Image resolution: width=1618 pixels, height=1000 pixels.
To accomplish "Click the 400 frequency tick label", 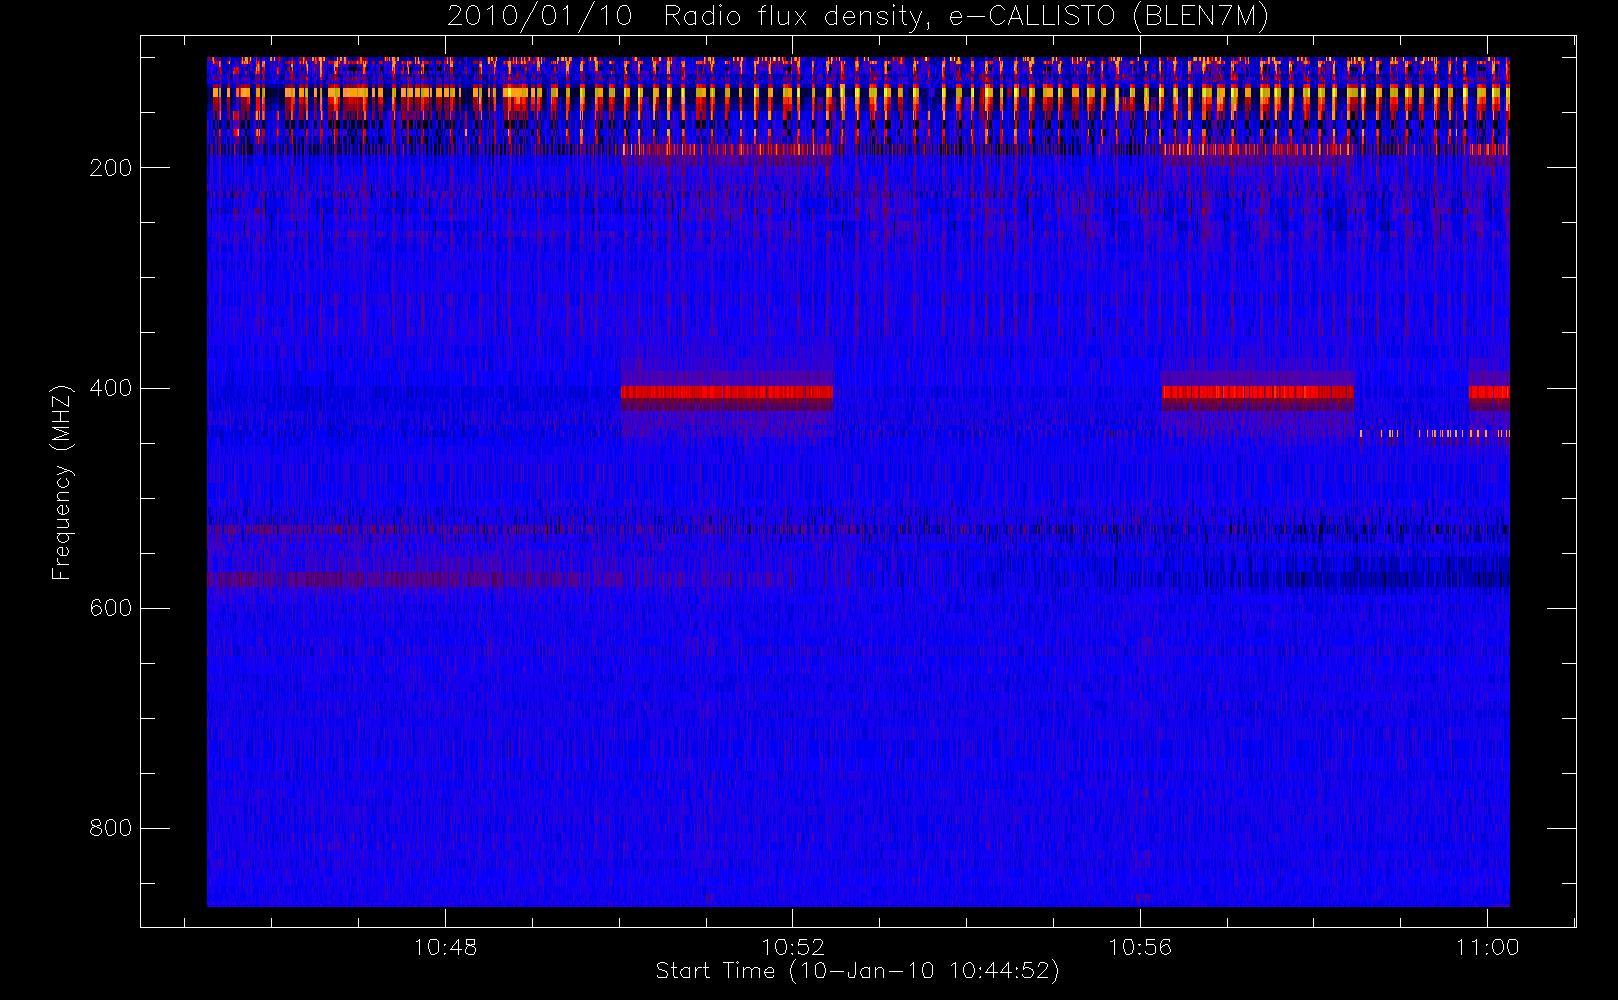I will (111, 388).
